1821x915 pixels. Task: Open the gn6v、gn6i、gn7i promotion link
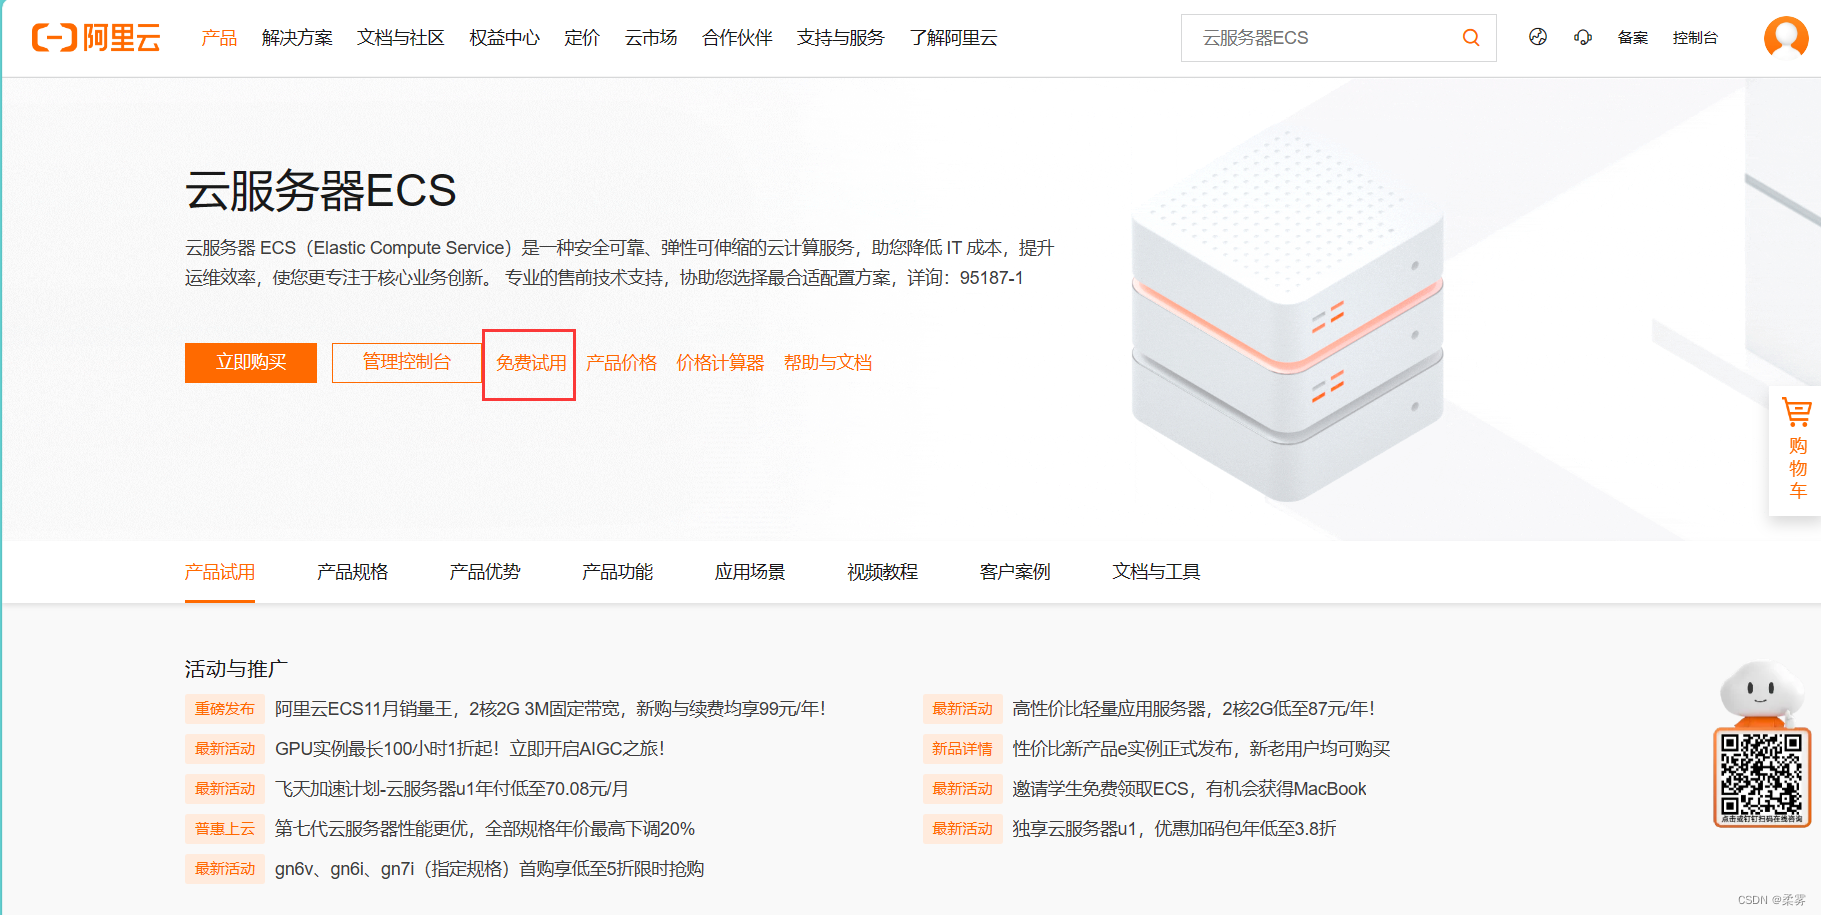pyautogui.click(x=489, y=869)
